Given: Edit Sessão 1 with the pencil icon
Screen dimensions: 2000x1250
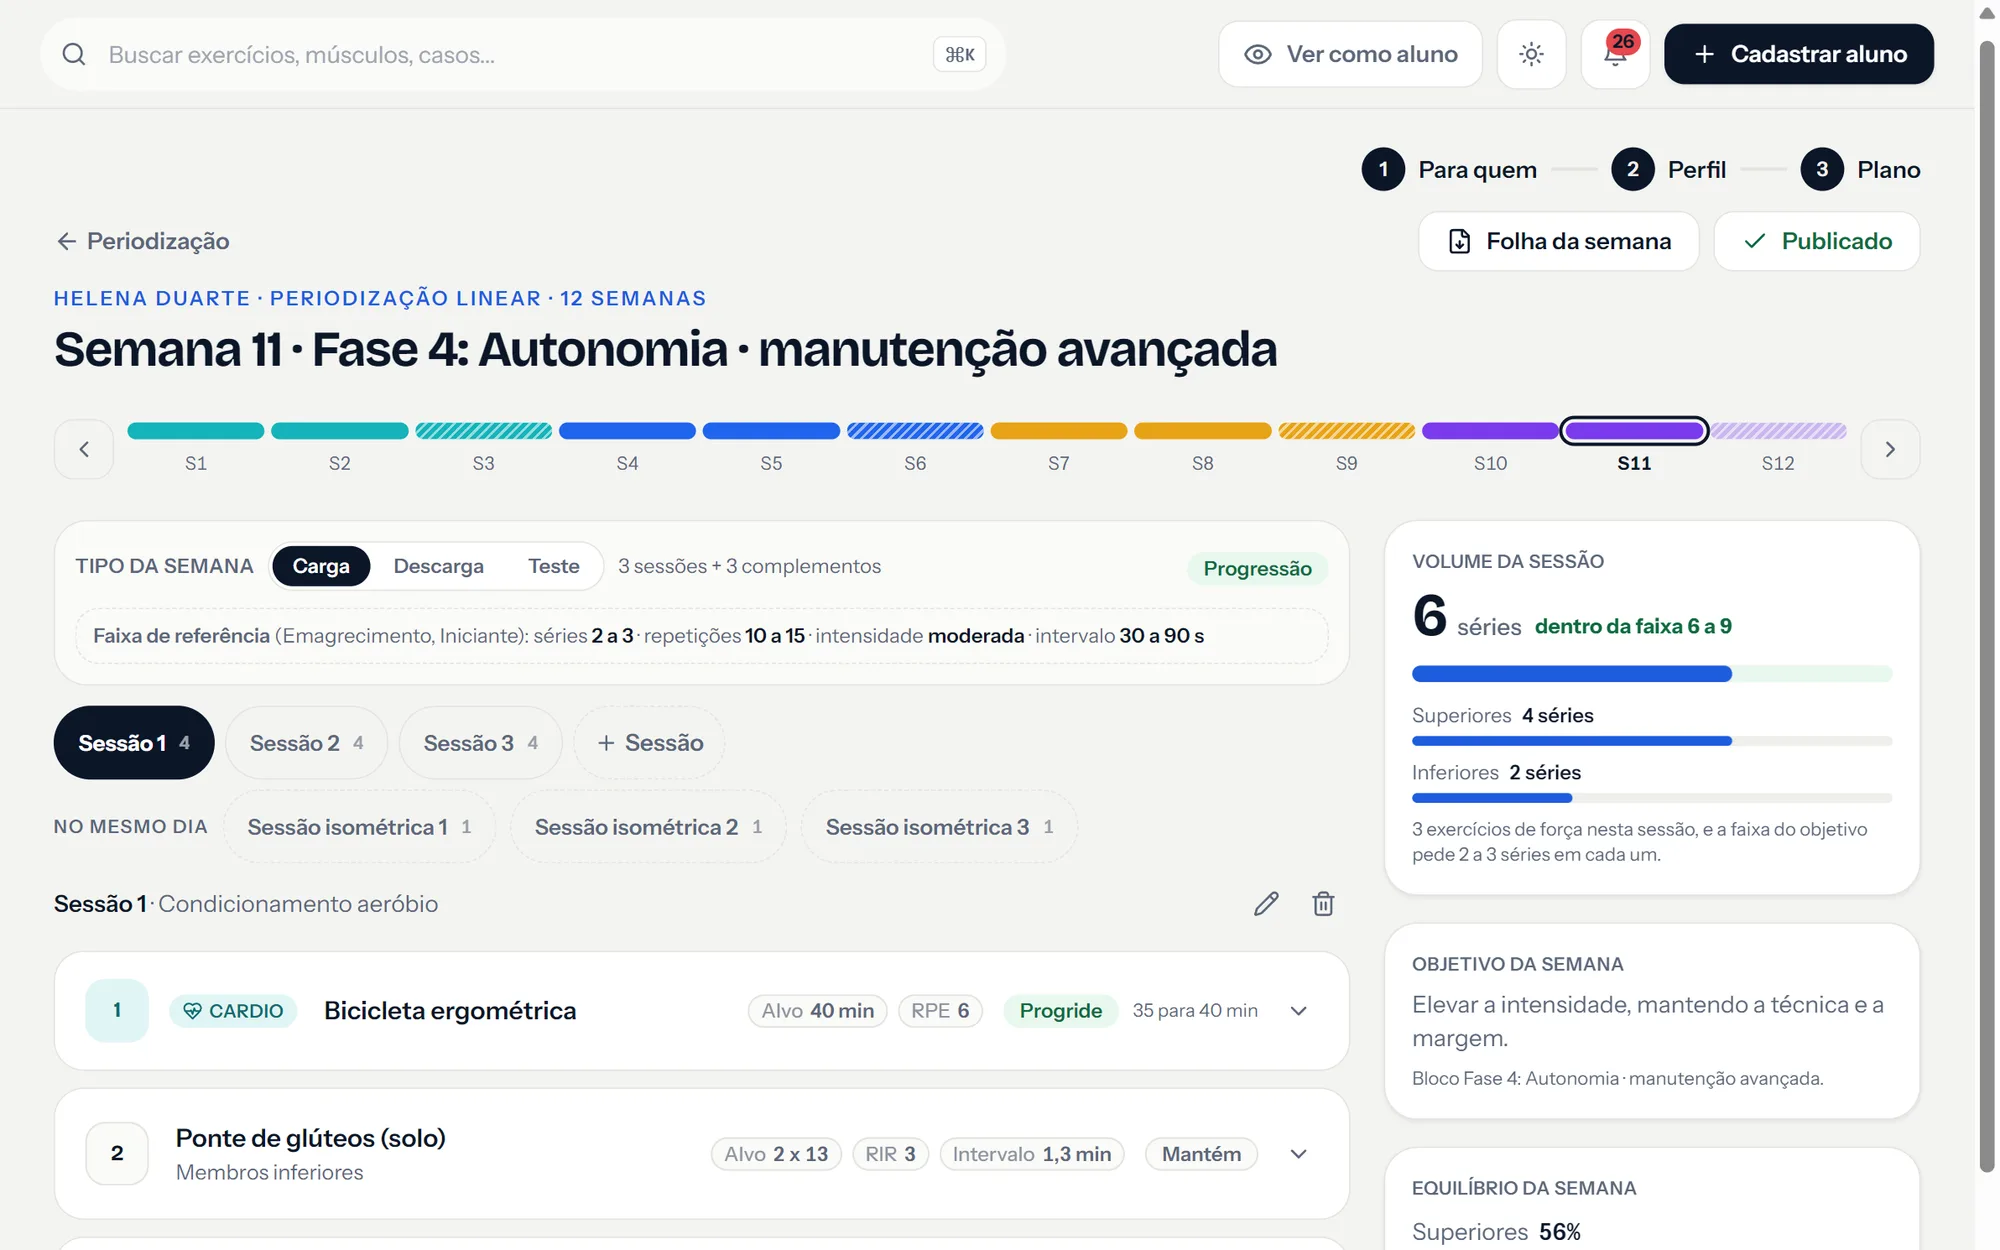Looking at the screenshot, I should point(1266,904).
